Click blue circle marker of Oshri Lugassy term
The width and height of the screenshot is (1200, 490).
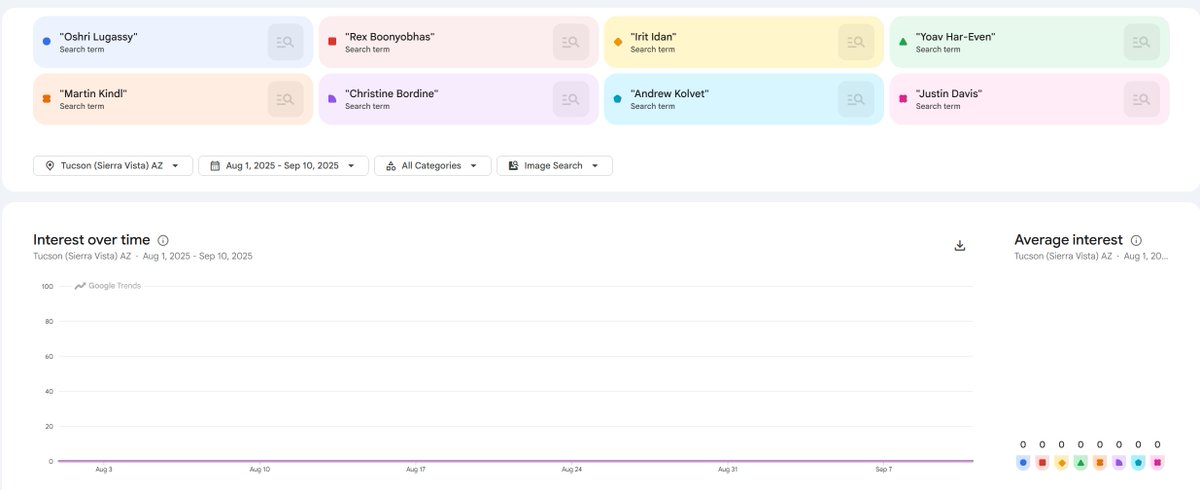point(47,42)
